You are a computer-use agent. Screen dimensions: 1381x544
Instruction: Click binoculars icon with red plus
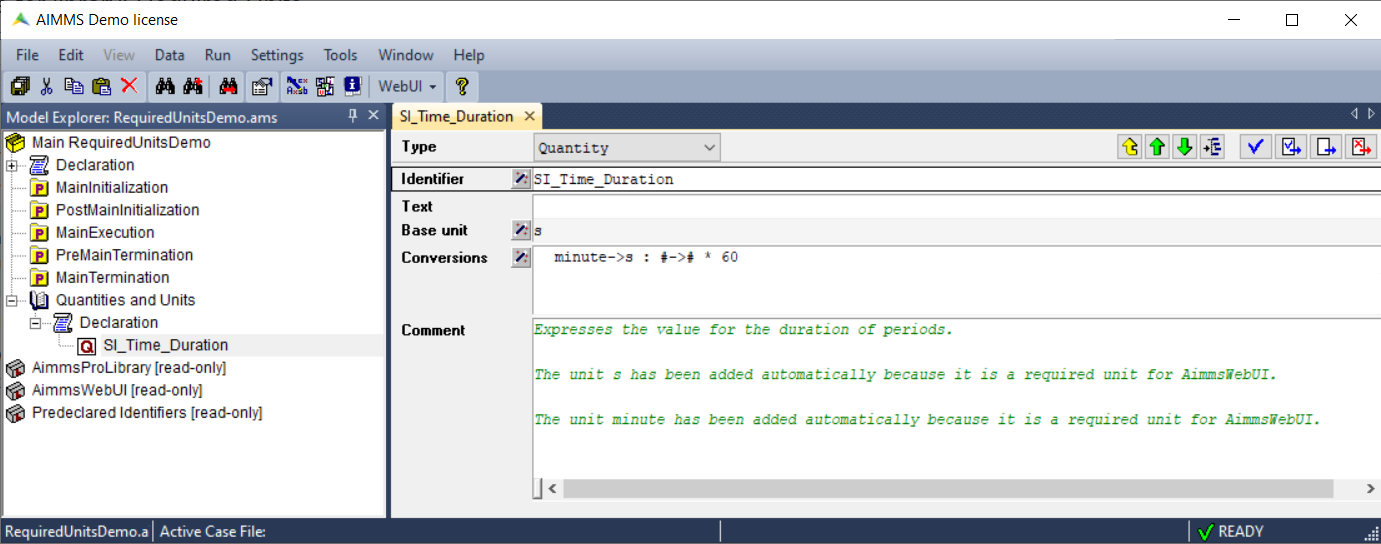pyautogui.click(x=194, y=86)
